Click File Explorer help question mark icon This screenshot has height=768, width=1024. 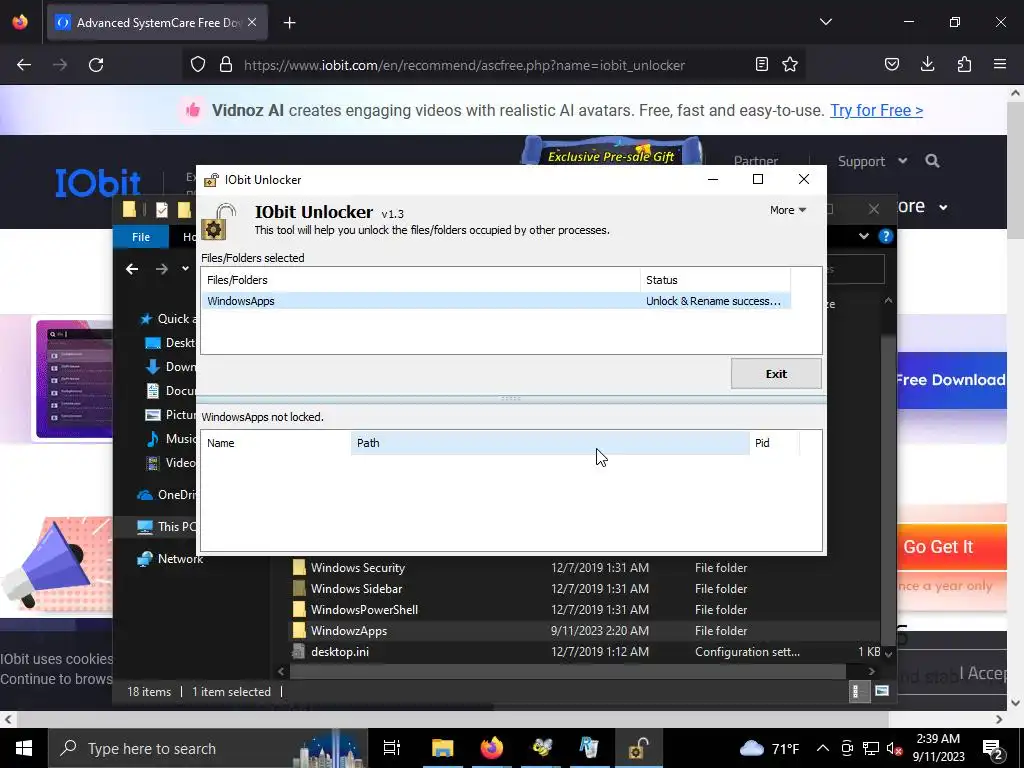point(886,236)
